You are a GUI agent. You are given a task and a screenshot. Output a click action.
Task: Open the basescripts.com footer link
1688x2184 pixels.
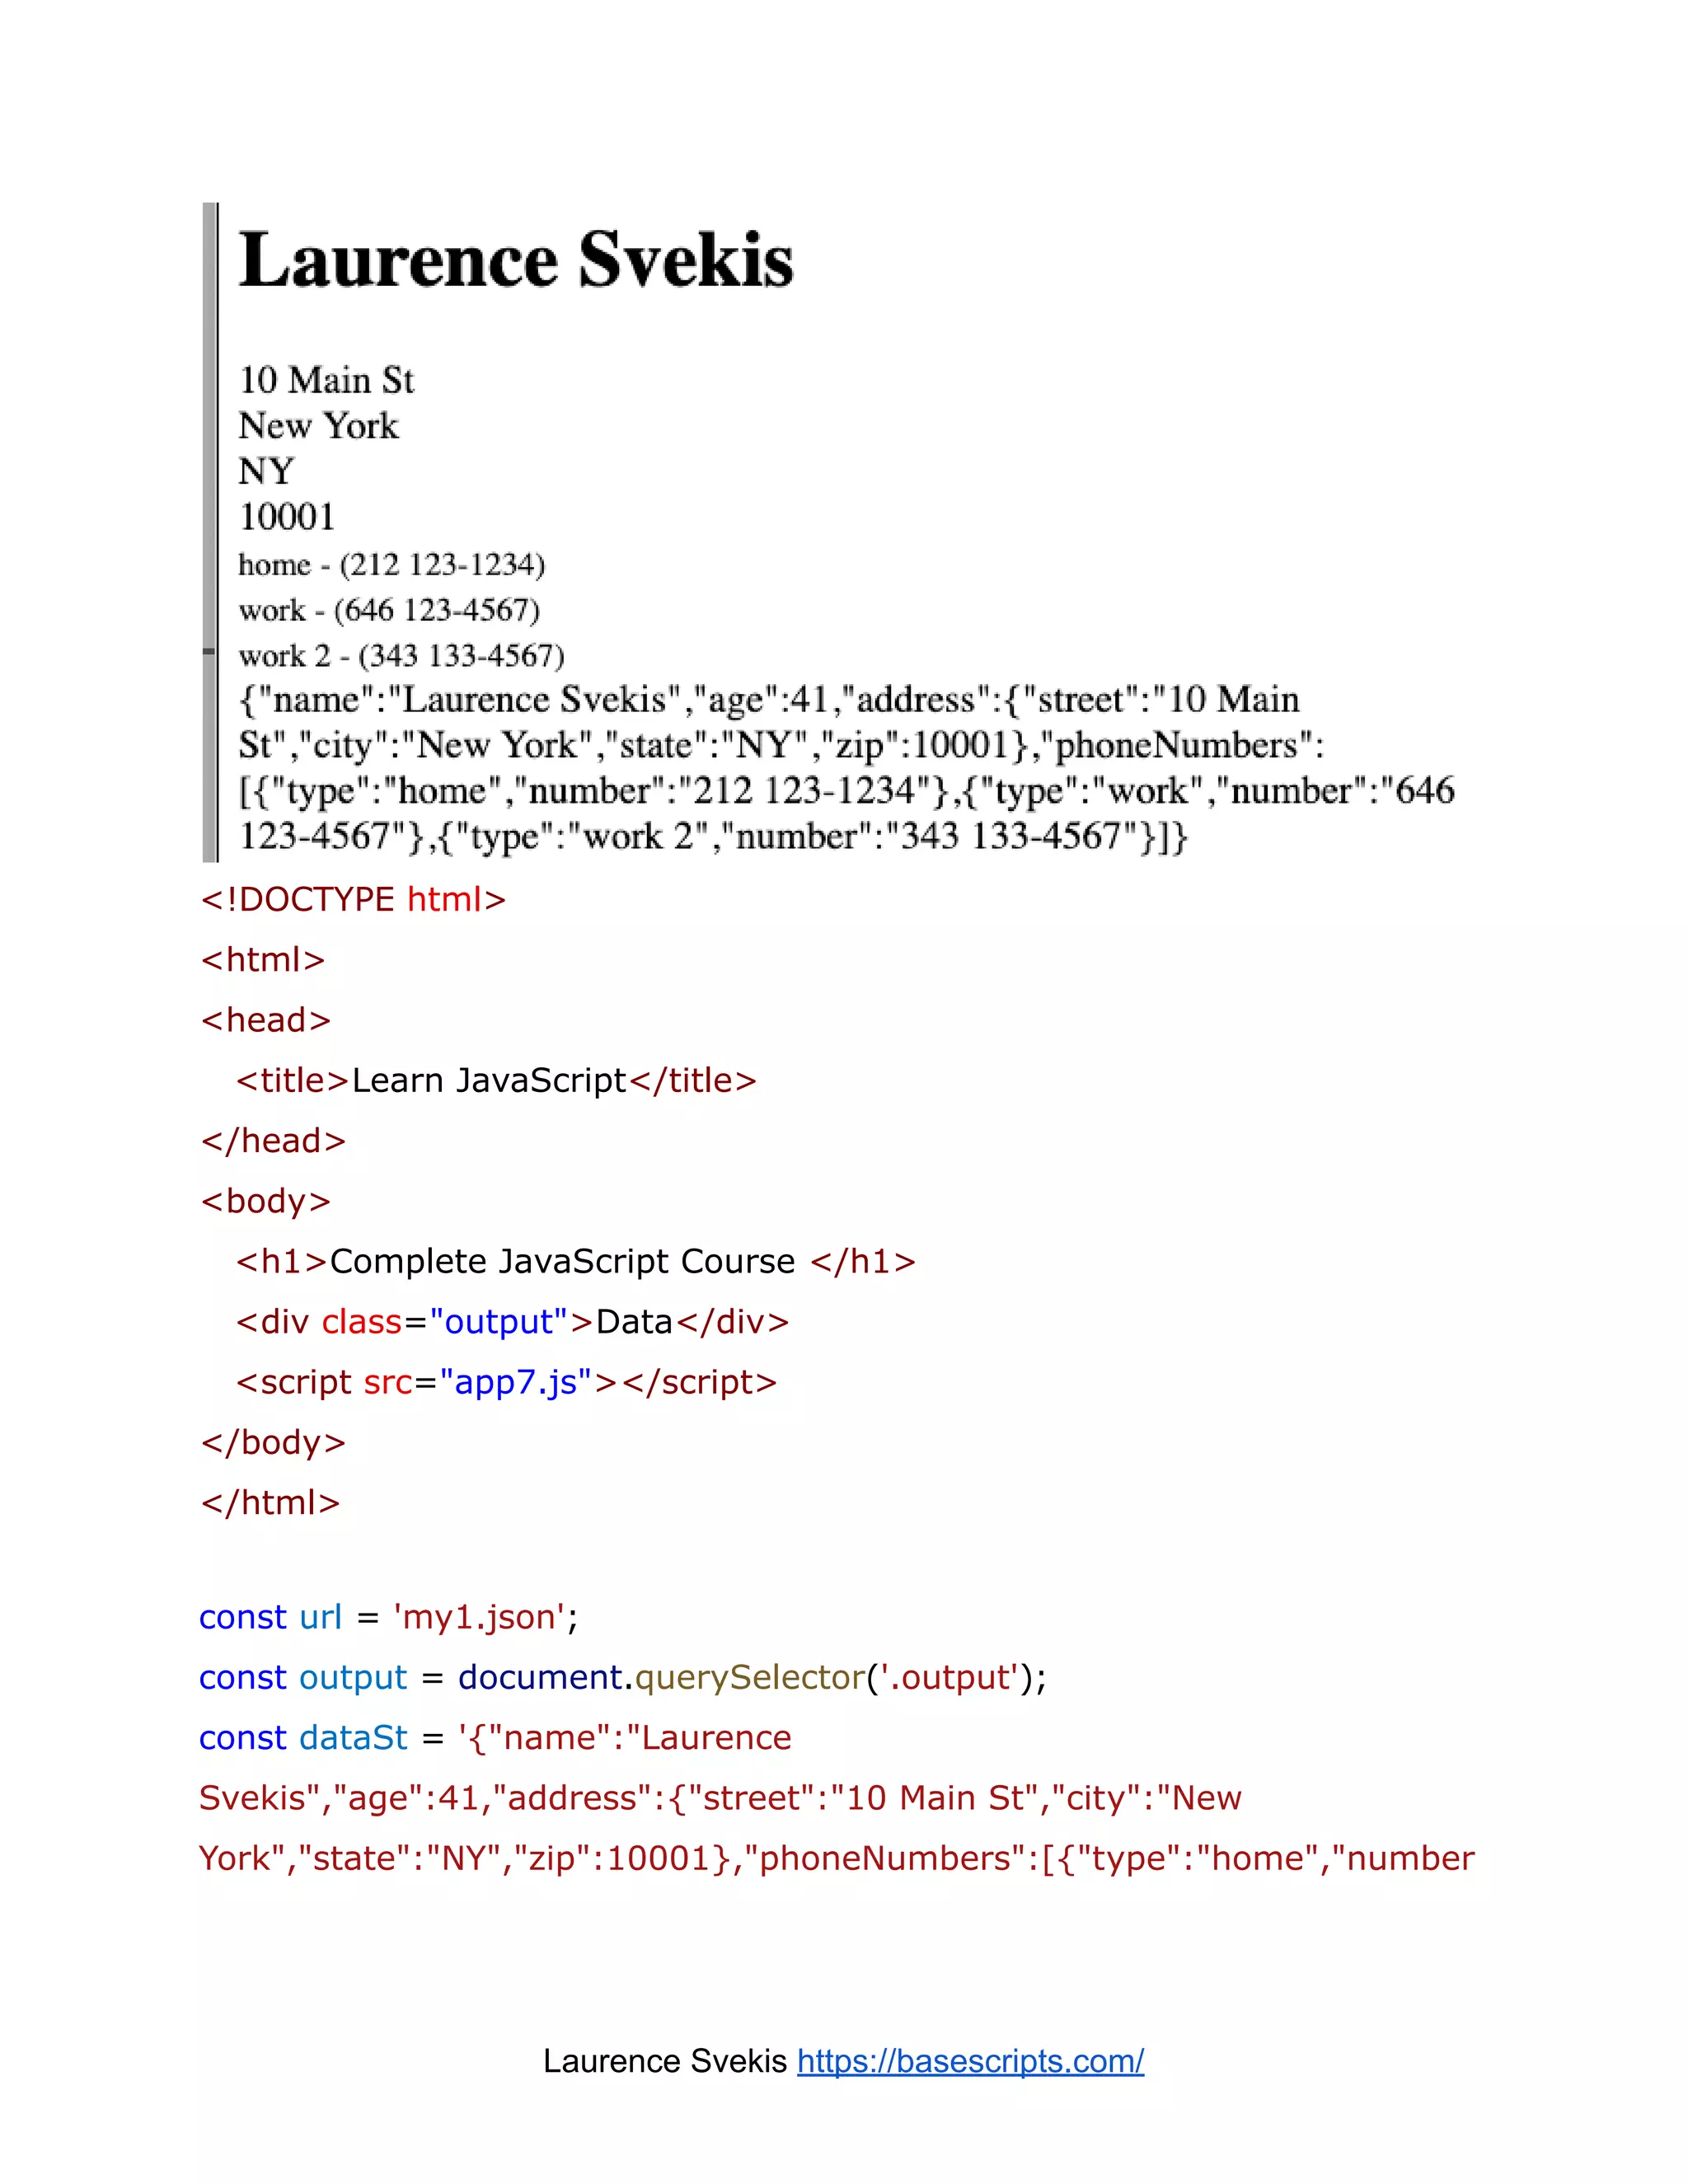pos(970,2061)
